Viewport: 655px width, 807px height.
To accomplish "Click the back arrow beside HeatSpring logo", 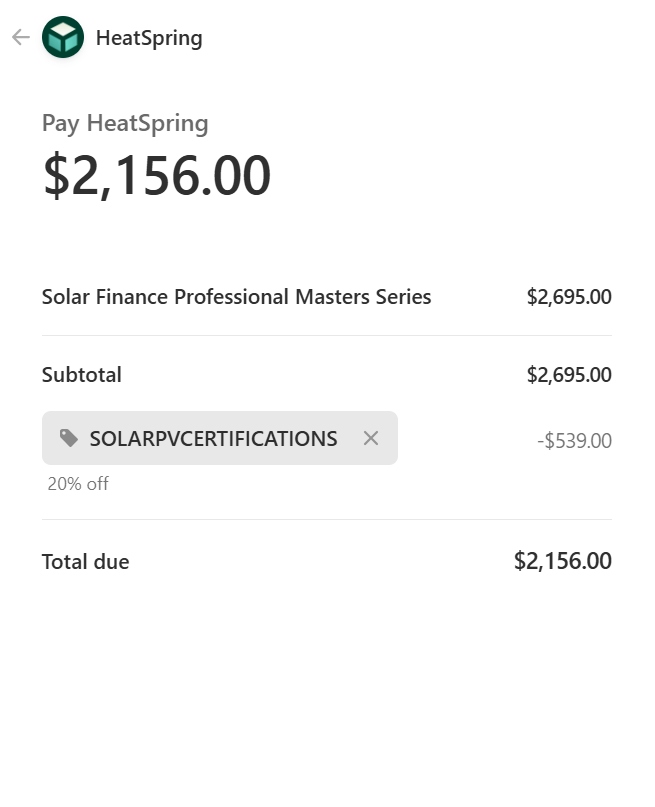I will pyautogui.click(x=21, y=38).
